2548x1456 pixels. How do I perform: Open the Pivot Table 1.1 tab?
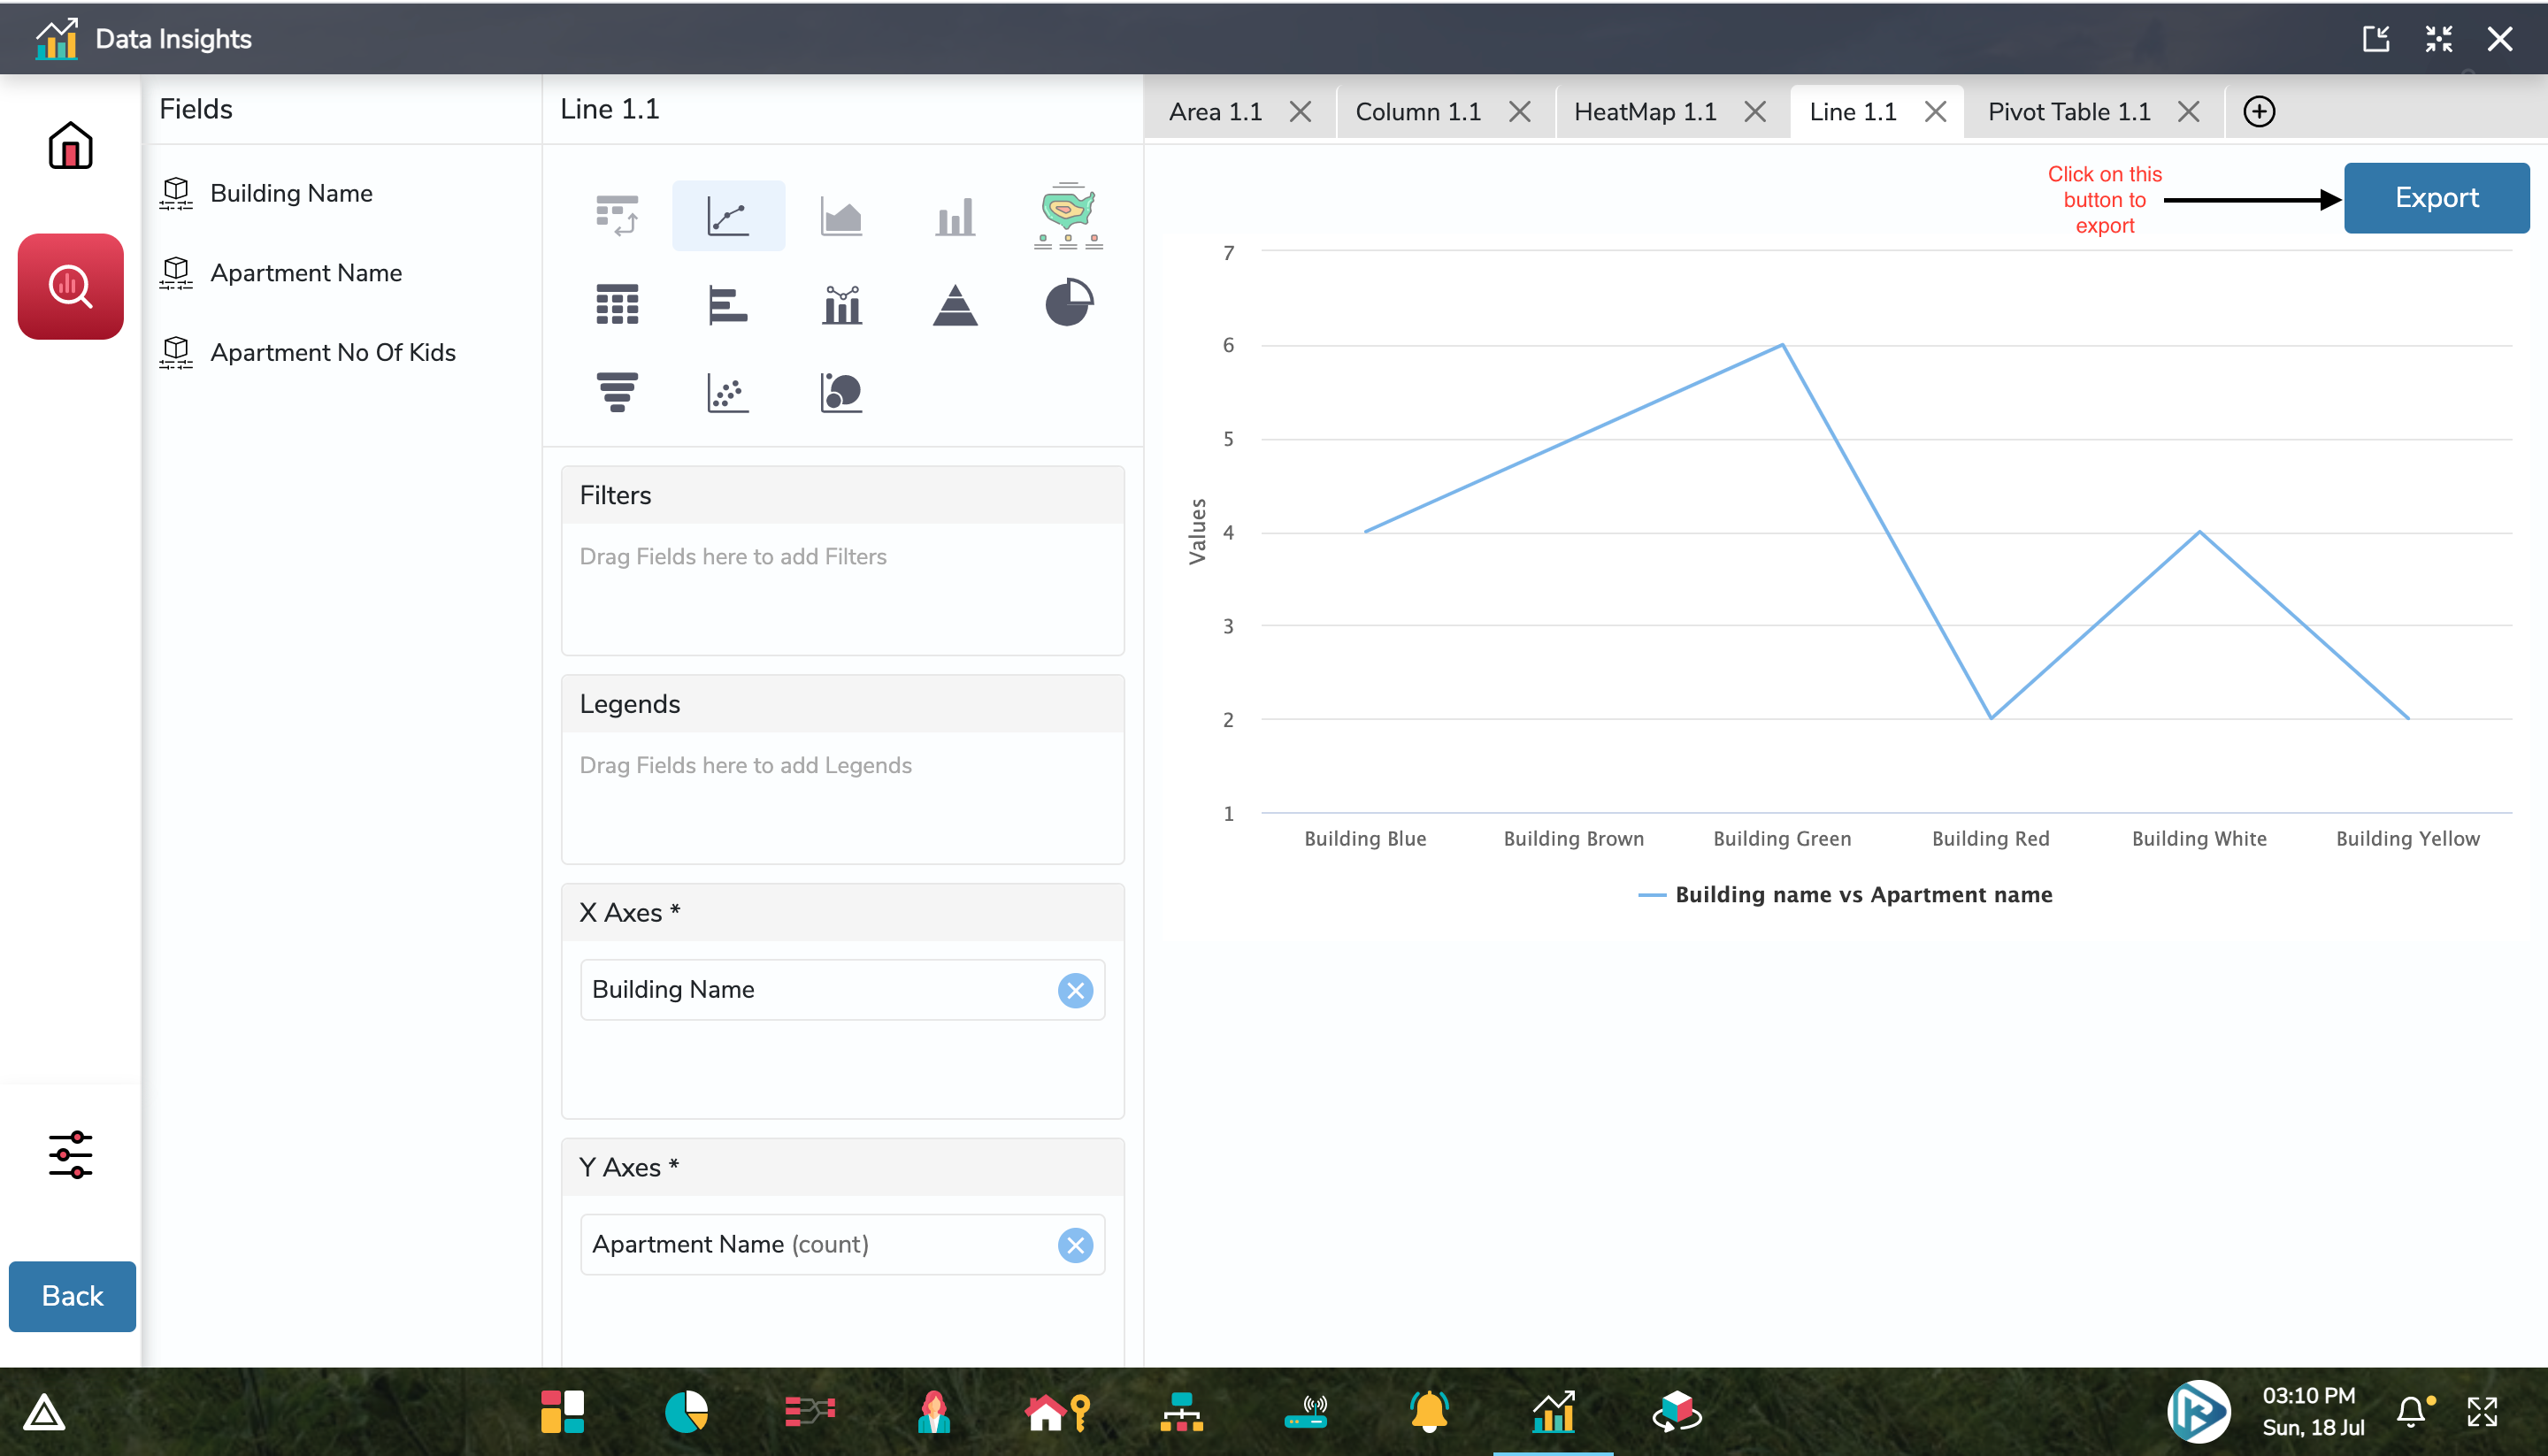coord(2068,112)
